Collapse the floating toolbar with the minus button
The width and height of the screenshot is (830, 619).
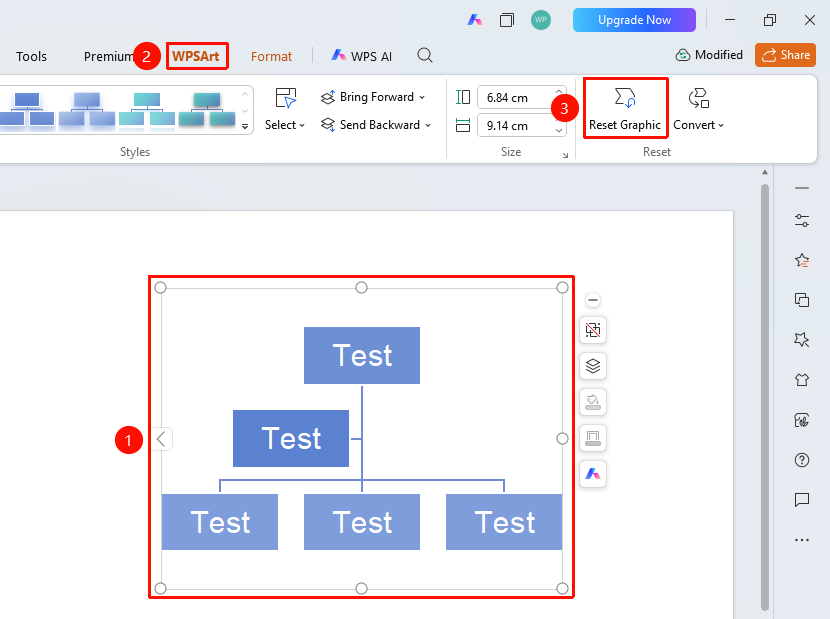click(593, 300)
